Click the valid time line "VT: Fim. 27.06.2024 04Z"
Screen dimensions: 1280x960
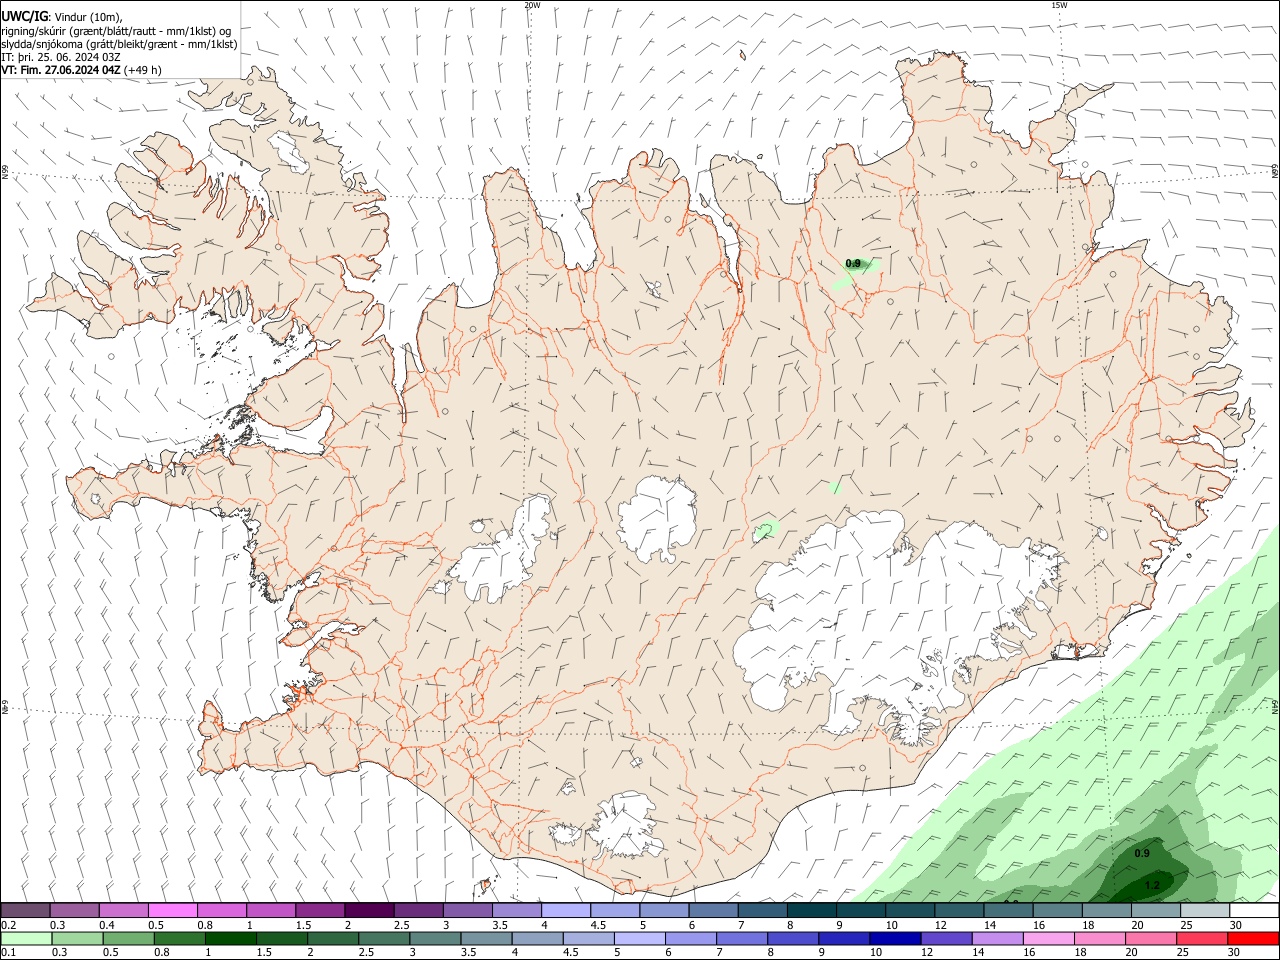click(61, 70)
